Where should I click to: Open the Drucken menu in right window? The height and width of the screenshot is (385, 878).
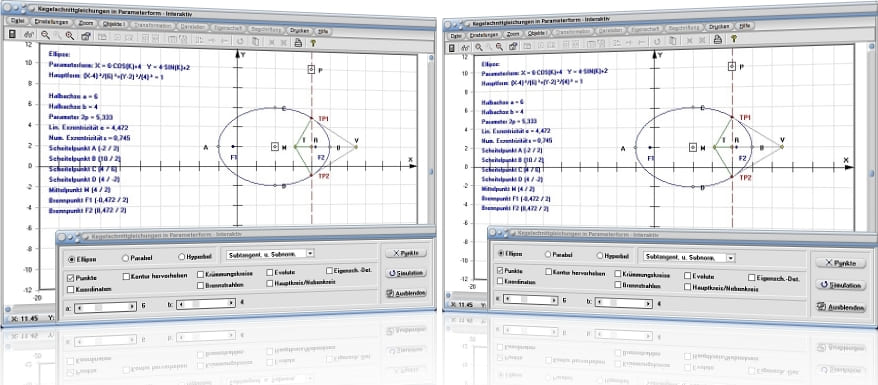pos(719,26)
